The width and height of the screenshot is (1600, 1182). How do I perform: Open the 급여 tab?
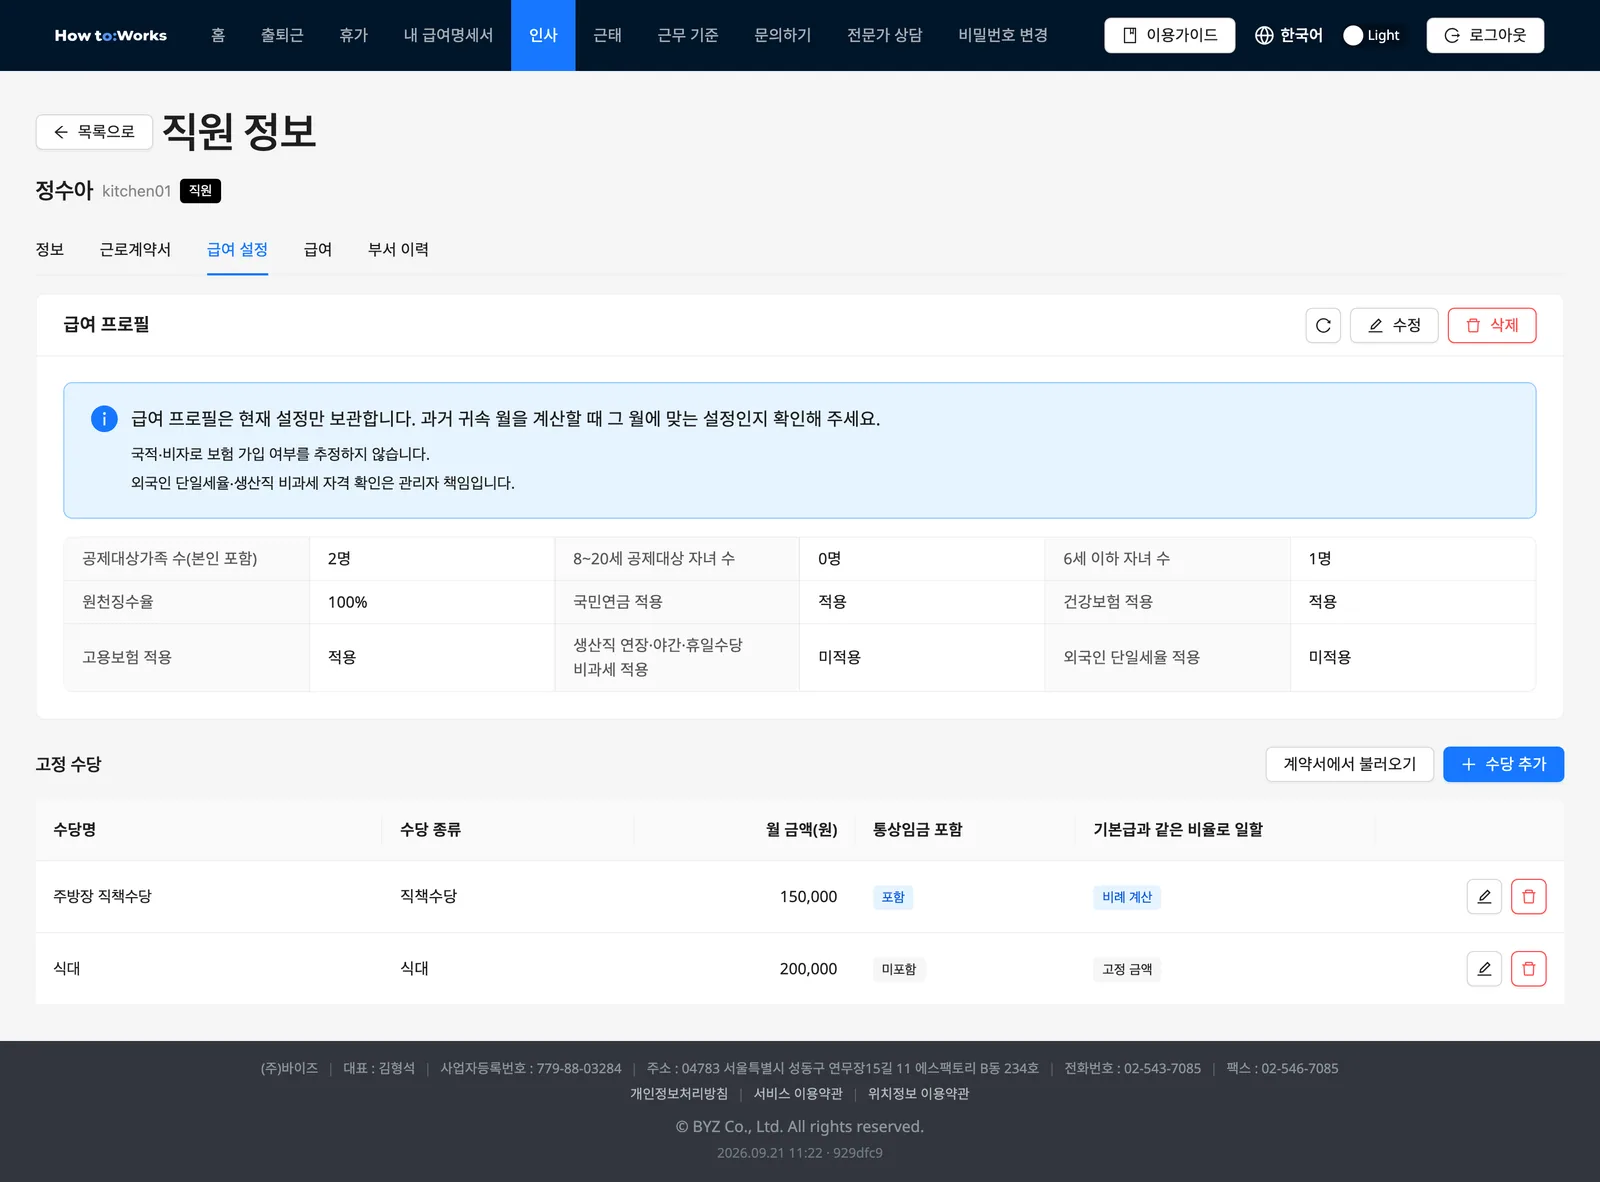point(318,249)
